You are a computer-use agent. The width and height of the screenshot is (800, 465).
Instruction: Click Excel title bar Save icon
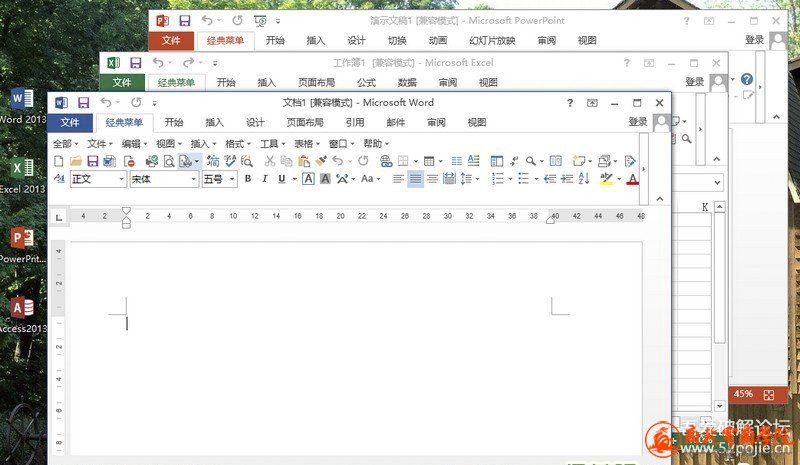[x=135, y=63]
